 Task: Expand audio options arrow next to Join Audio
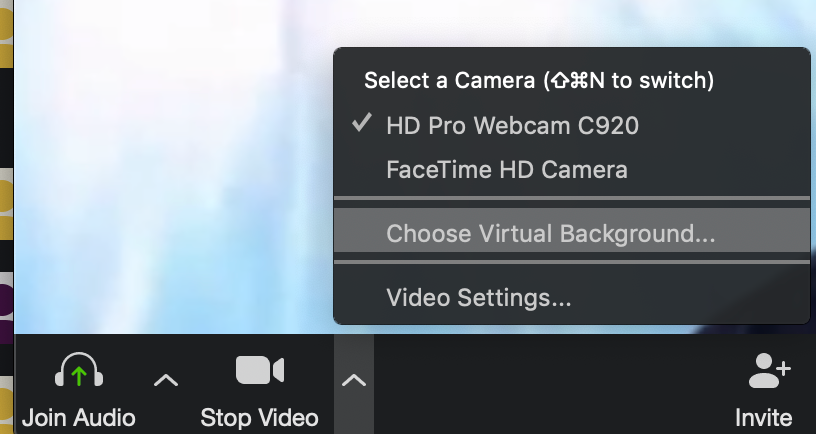(x=166, y=380)
